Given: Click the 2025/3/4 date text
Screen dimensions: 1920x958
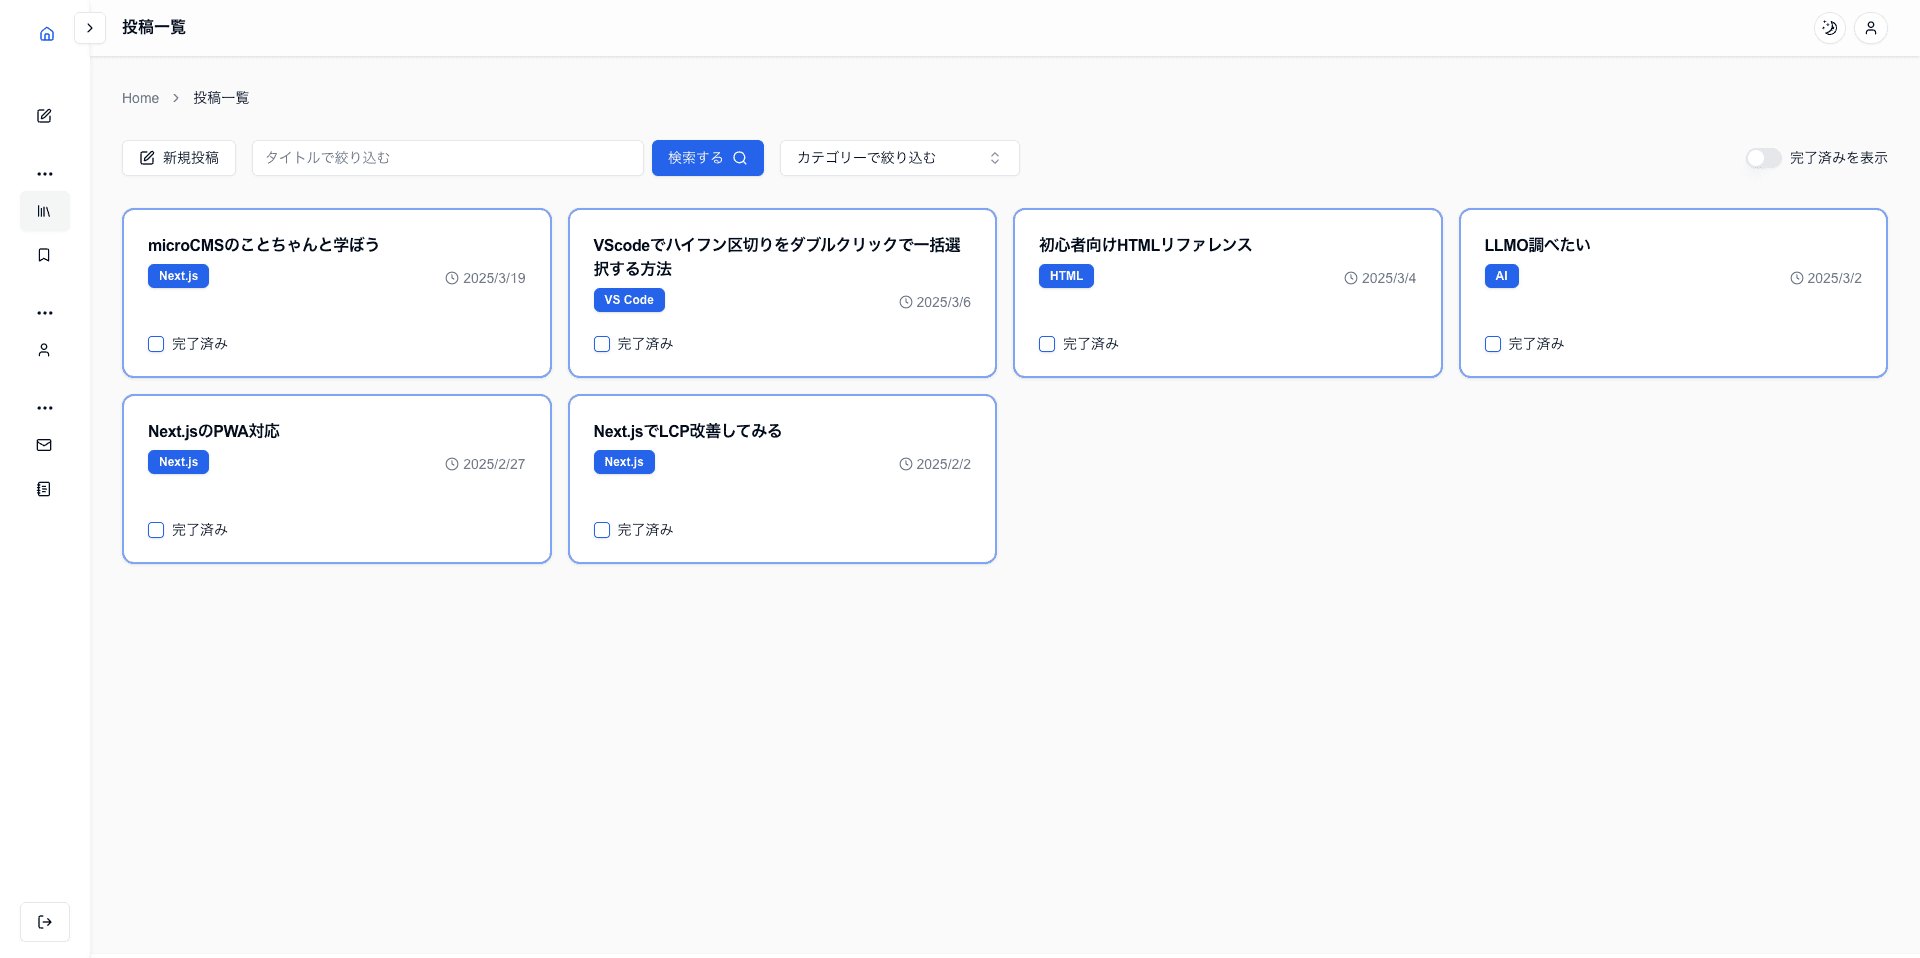Looking at the screenshot, I should tap(1389, 278).
